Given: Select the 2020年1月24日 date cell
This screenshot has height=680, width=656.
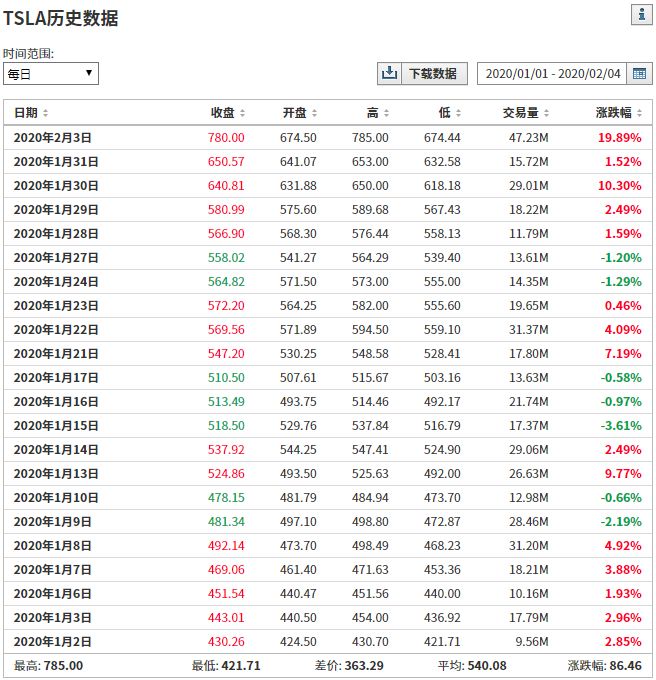Looking at the screenshot, I should point(56,282).
